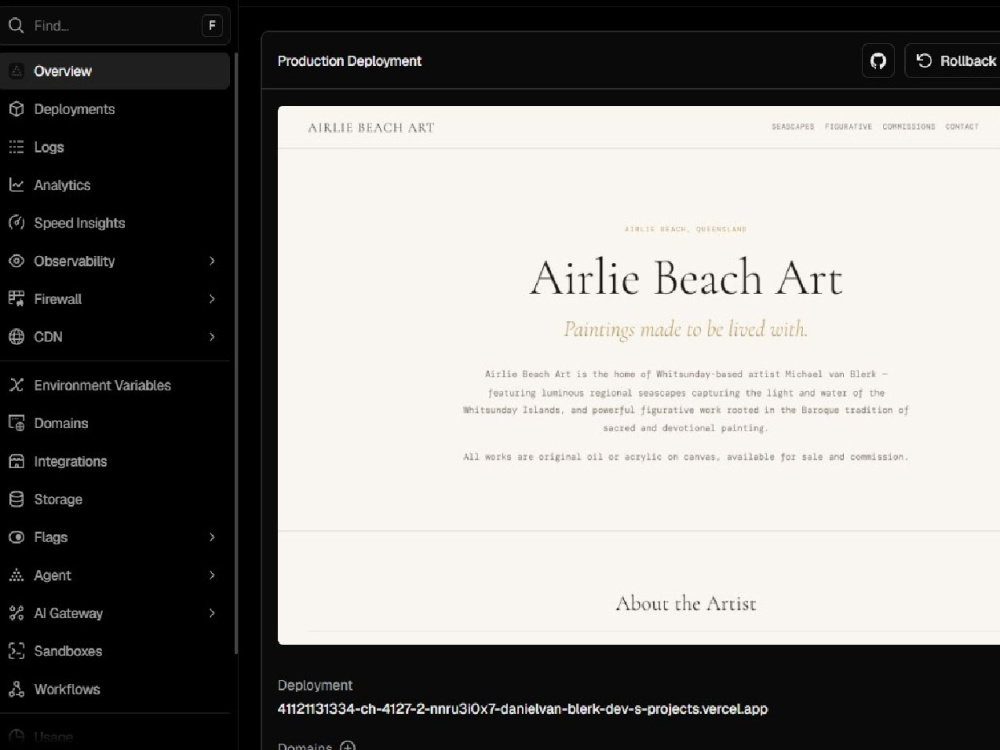Screen dimensions: 1000x750
Task: Click the CDN globe icon
Action: (x=17, y=337)
